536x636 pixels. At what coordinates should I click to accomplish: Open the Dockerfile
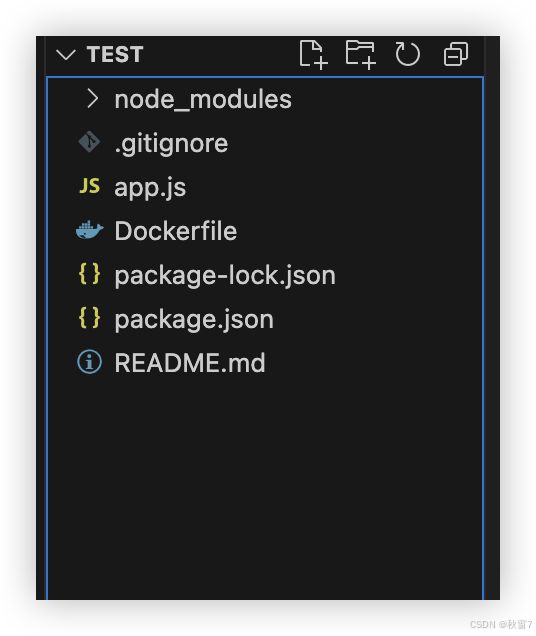(x=176, y=231)
